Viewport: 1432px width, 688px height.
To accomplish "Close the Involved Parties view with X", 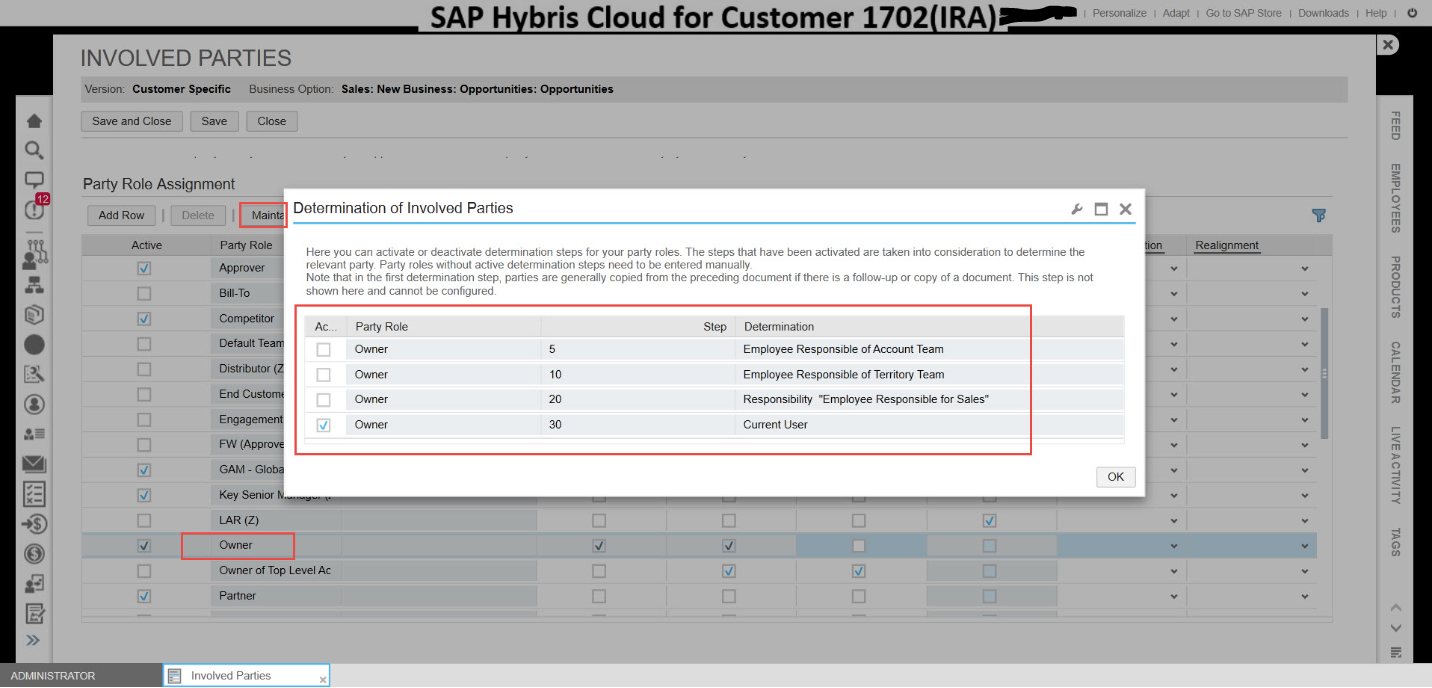I will pyautogui.click(x=1387, y=45).
